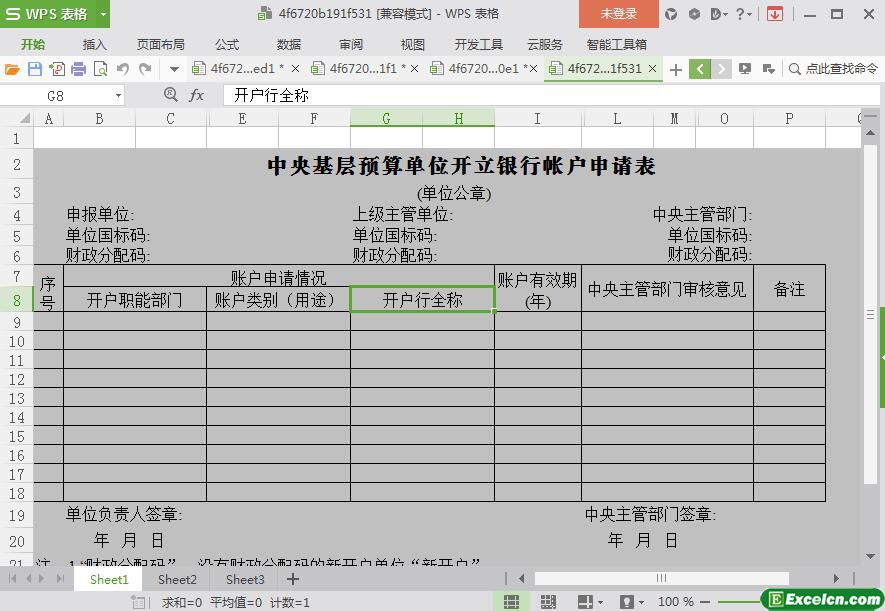
Task: Open the 公式 ribbon tab
Action: pyautogui.click(x=227, y=44)
